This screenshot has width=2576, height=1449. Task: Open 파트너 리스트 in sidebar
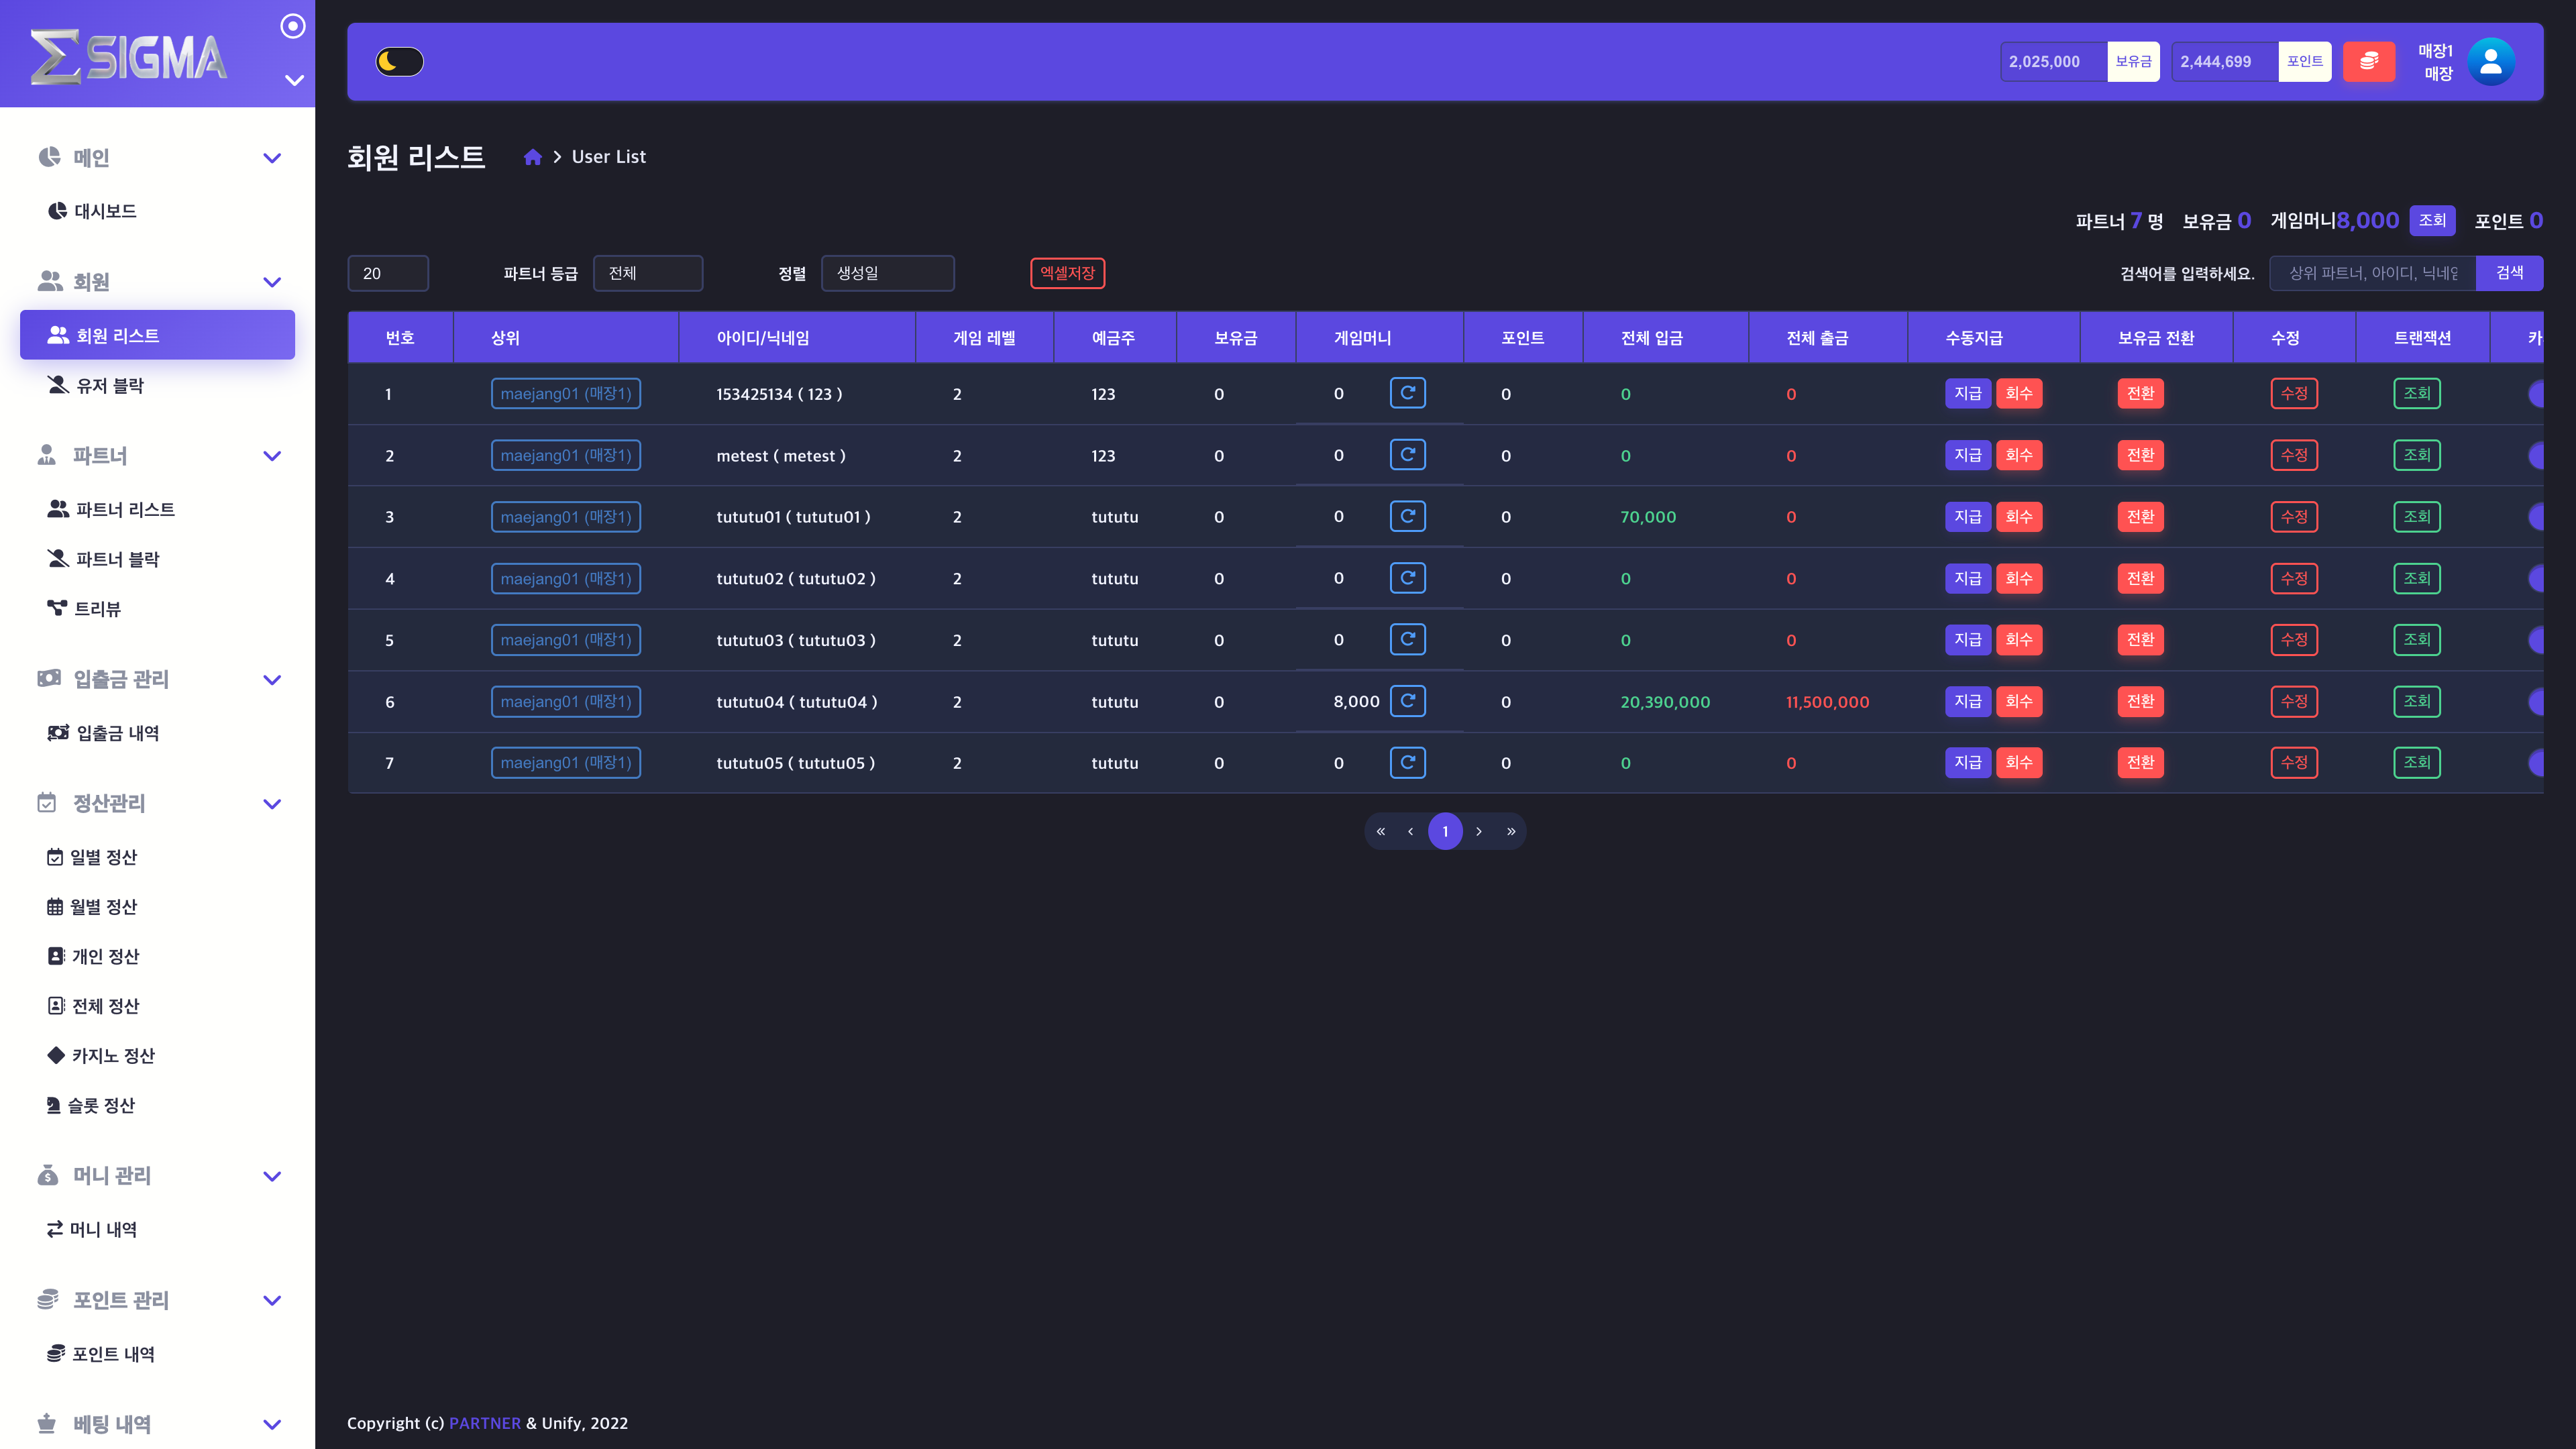click(125, 509)
